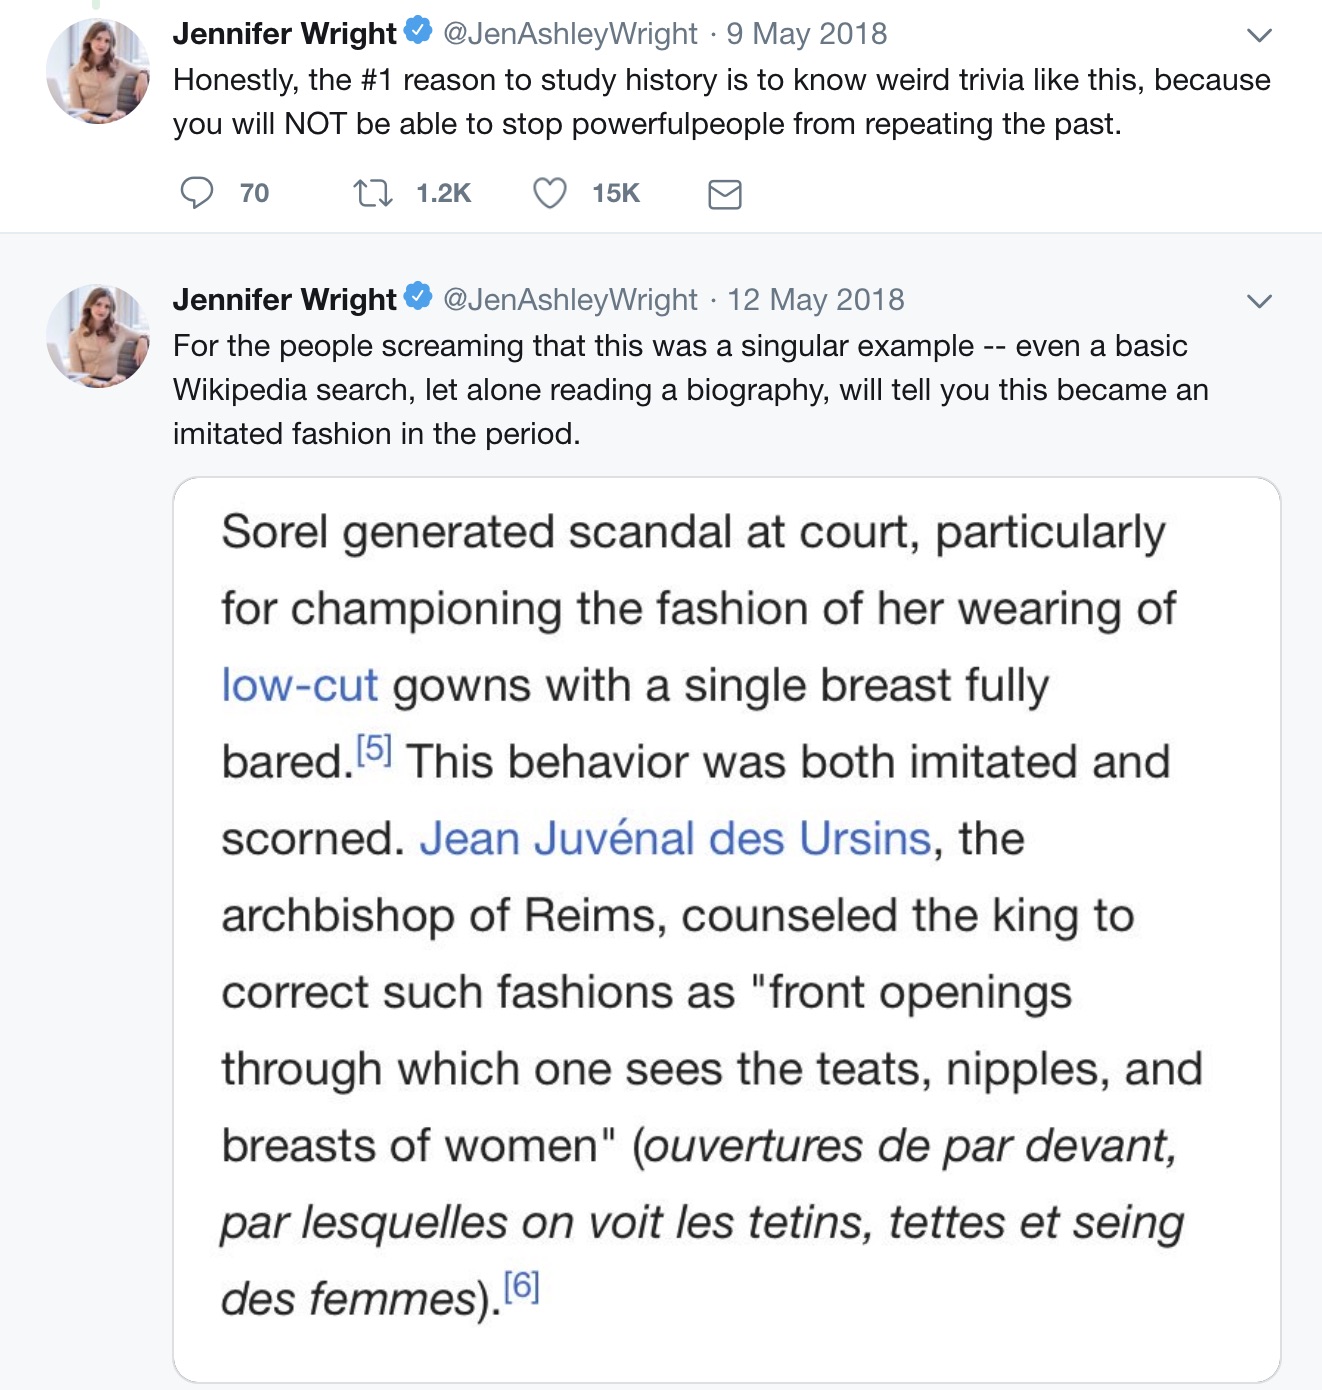Open the 9 May 2018 timestamp
Screen dimensions: 1322x1390
pos(807,34)
